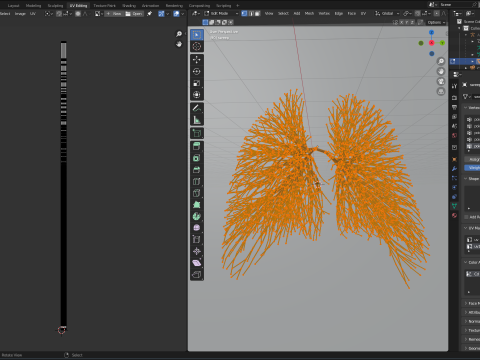The height and width of the screenshot is (360, 480).
Task: Select the Spin tool
Action: [197, 216]
